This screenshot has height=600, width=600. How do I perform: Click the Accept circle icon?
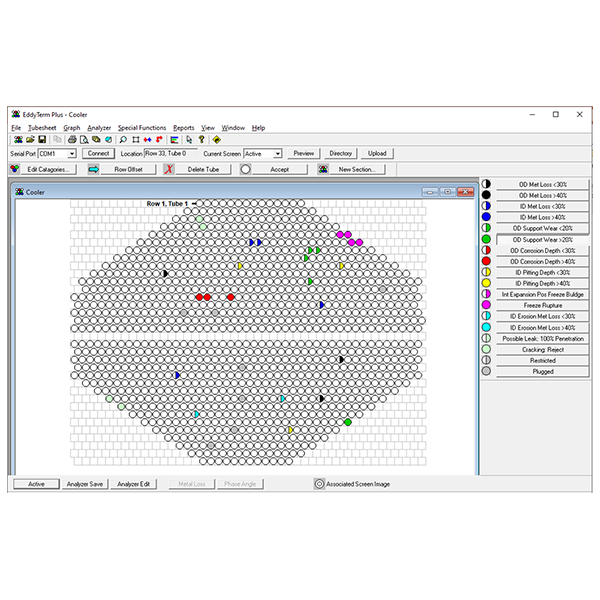246,169
